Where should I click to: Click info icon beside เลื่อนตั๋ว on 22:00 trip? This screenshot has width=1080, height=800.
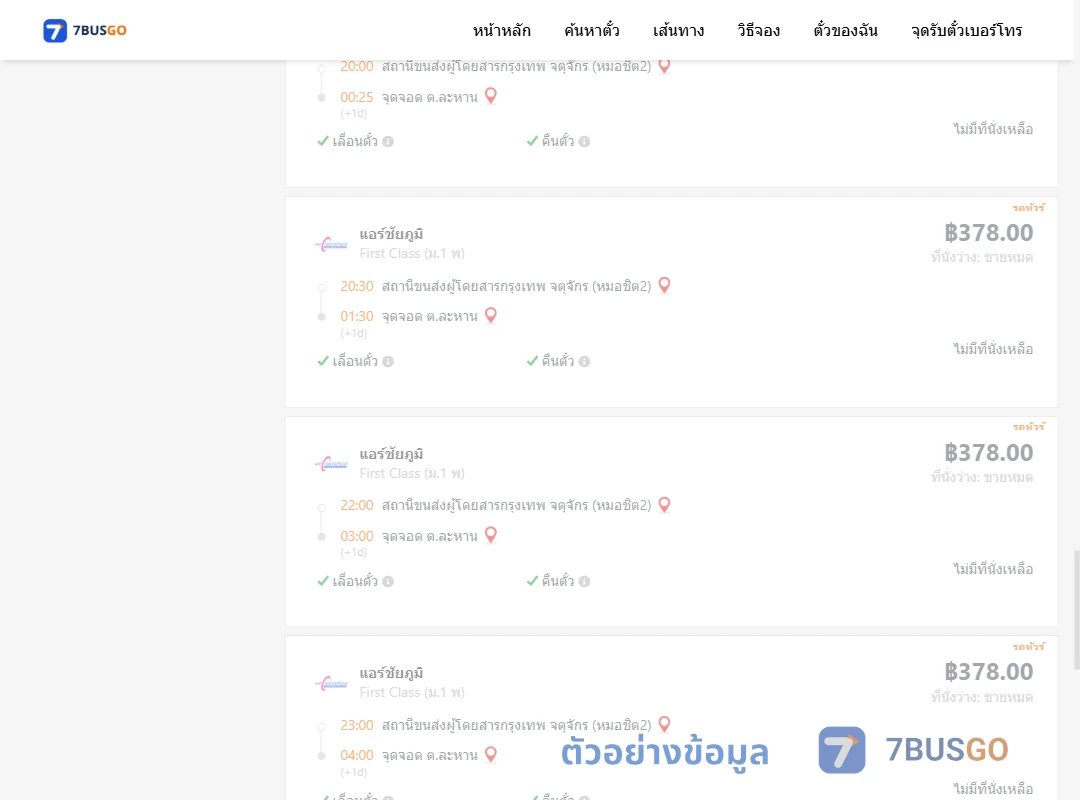click(x=388, y=582)
